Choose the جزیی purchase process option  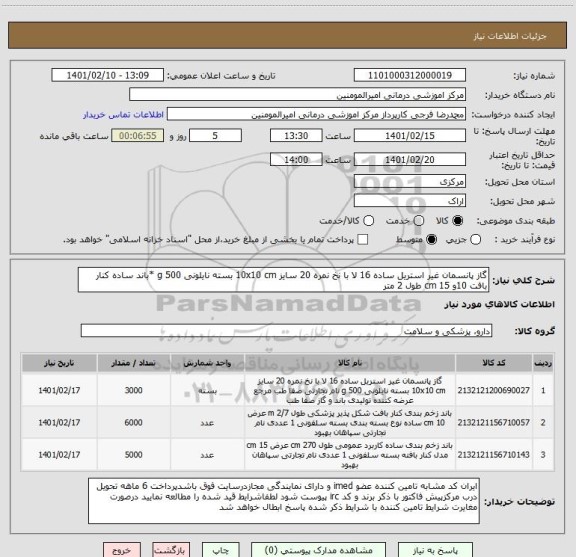tap(475, 240)
